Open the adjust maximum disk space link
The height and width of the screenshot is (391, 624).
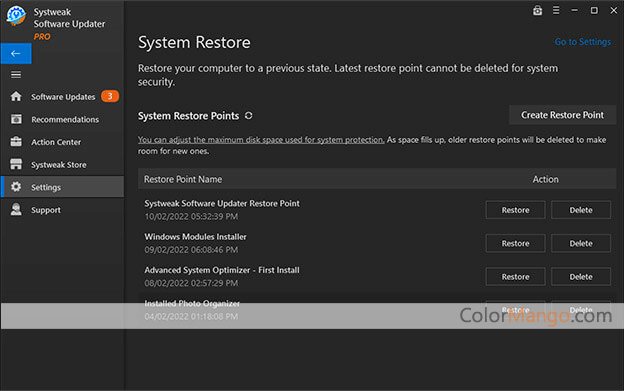pyautogui.click(x=261, y=140)
